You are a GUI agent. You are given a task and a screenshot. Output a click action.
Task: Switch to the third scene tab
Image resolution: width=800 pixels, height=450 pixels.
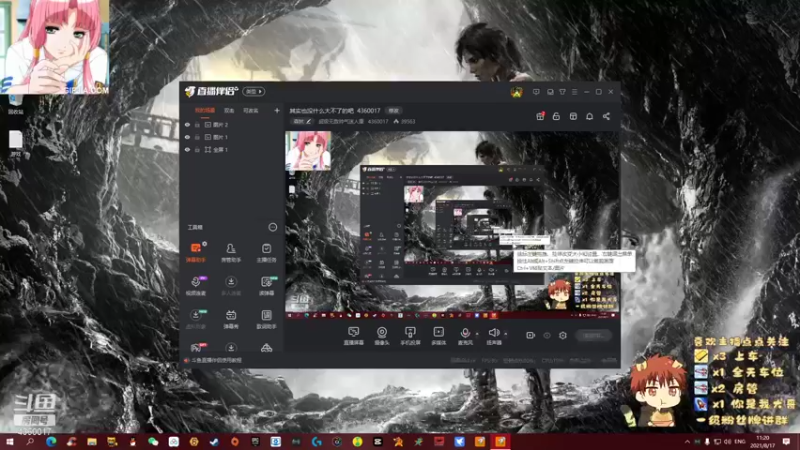coord(251,110)
